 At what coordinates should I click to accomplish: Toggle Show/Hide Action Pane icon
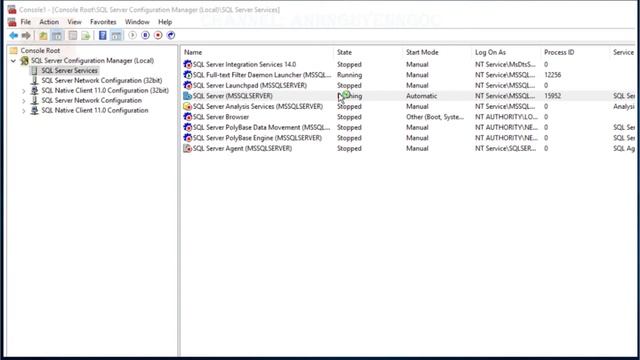pyautogui.click(x=116, y=36)
